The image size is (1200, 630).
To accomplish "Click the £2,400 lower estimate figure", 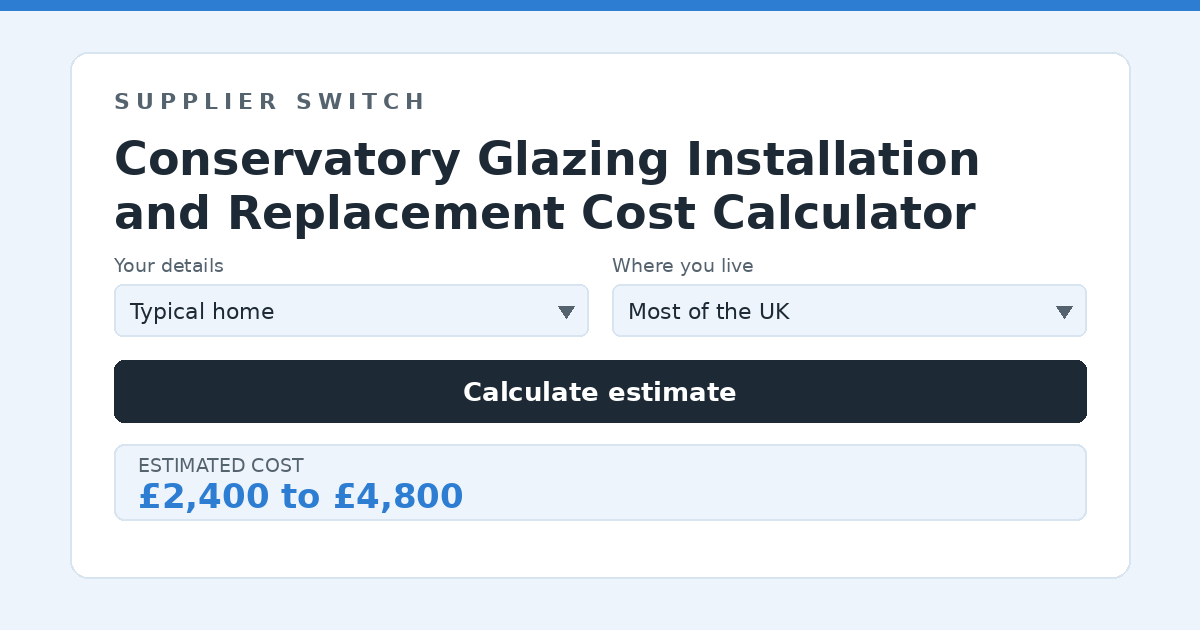I will coord(204,497).
